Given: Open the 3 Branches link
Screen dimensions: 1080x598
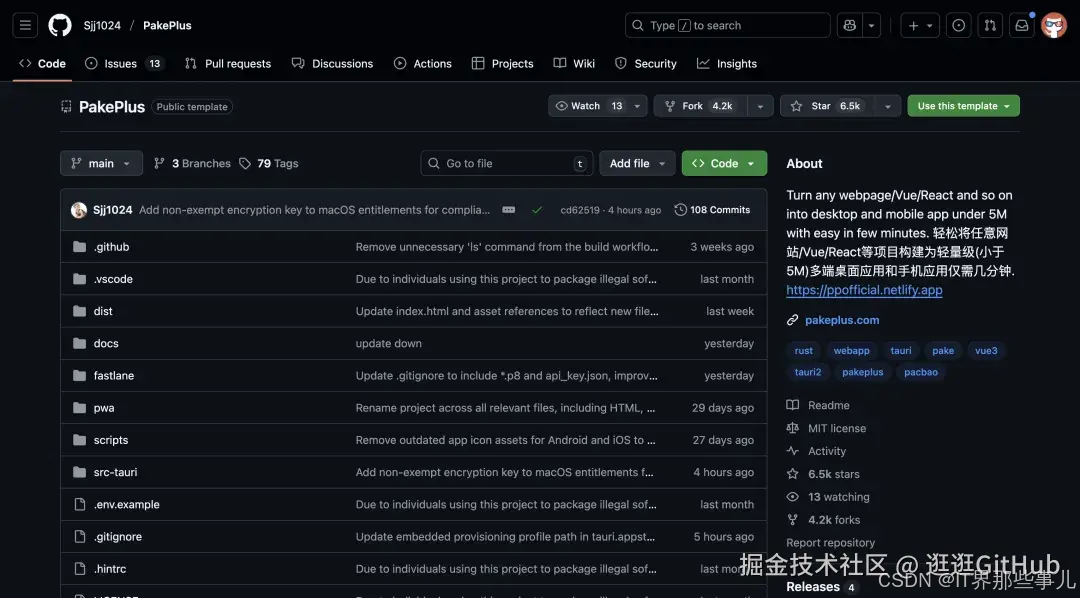Looking at the screenshot, I should point(192,163).
